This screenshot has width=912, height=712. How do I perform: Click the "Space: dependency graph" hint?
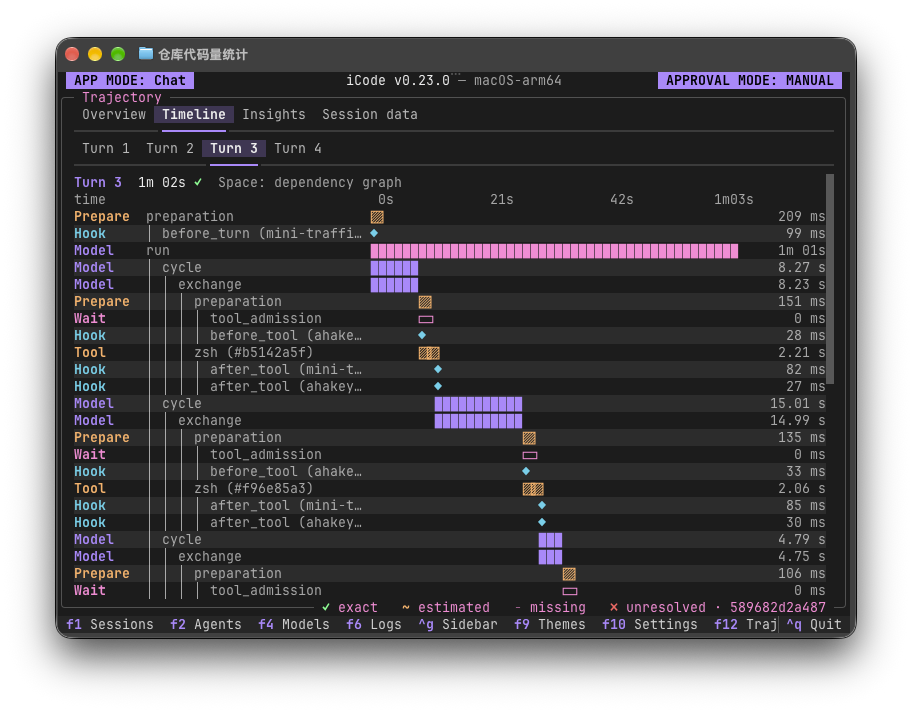pyautogui.click(x=309, y=183)
